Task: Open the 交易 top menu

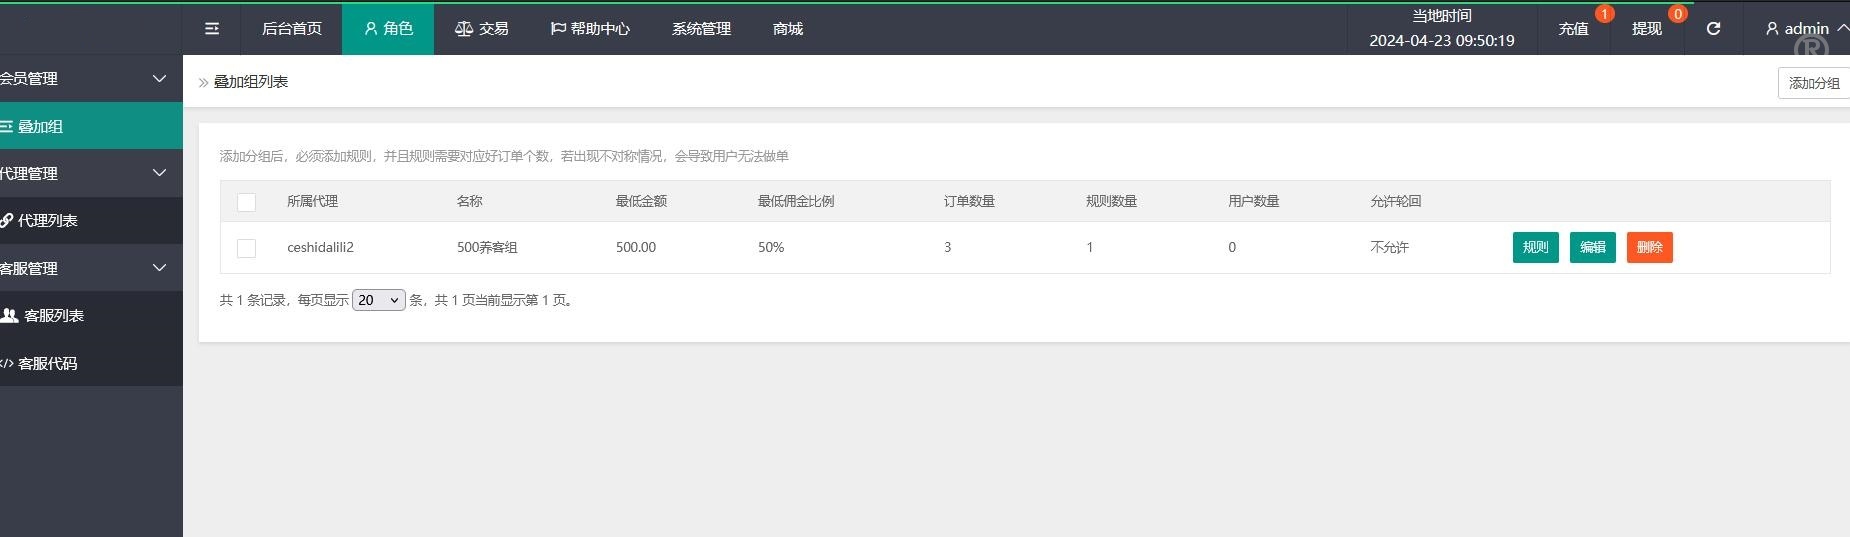Action: tap(481, 29)
